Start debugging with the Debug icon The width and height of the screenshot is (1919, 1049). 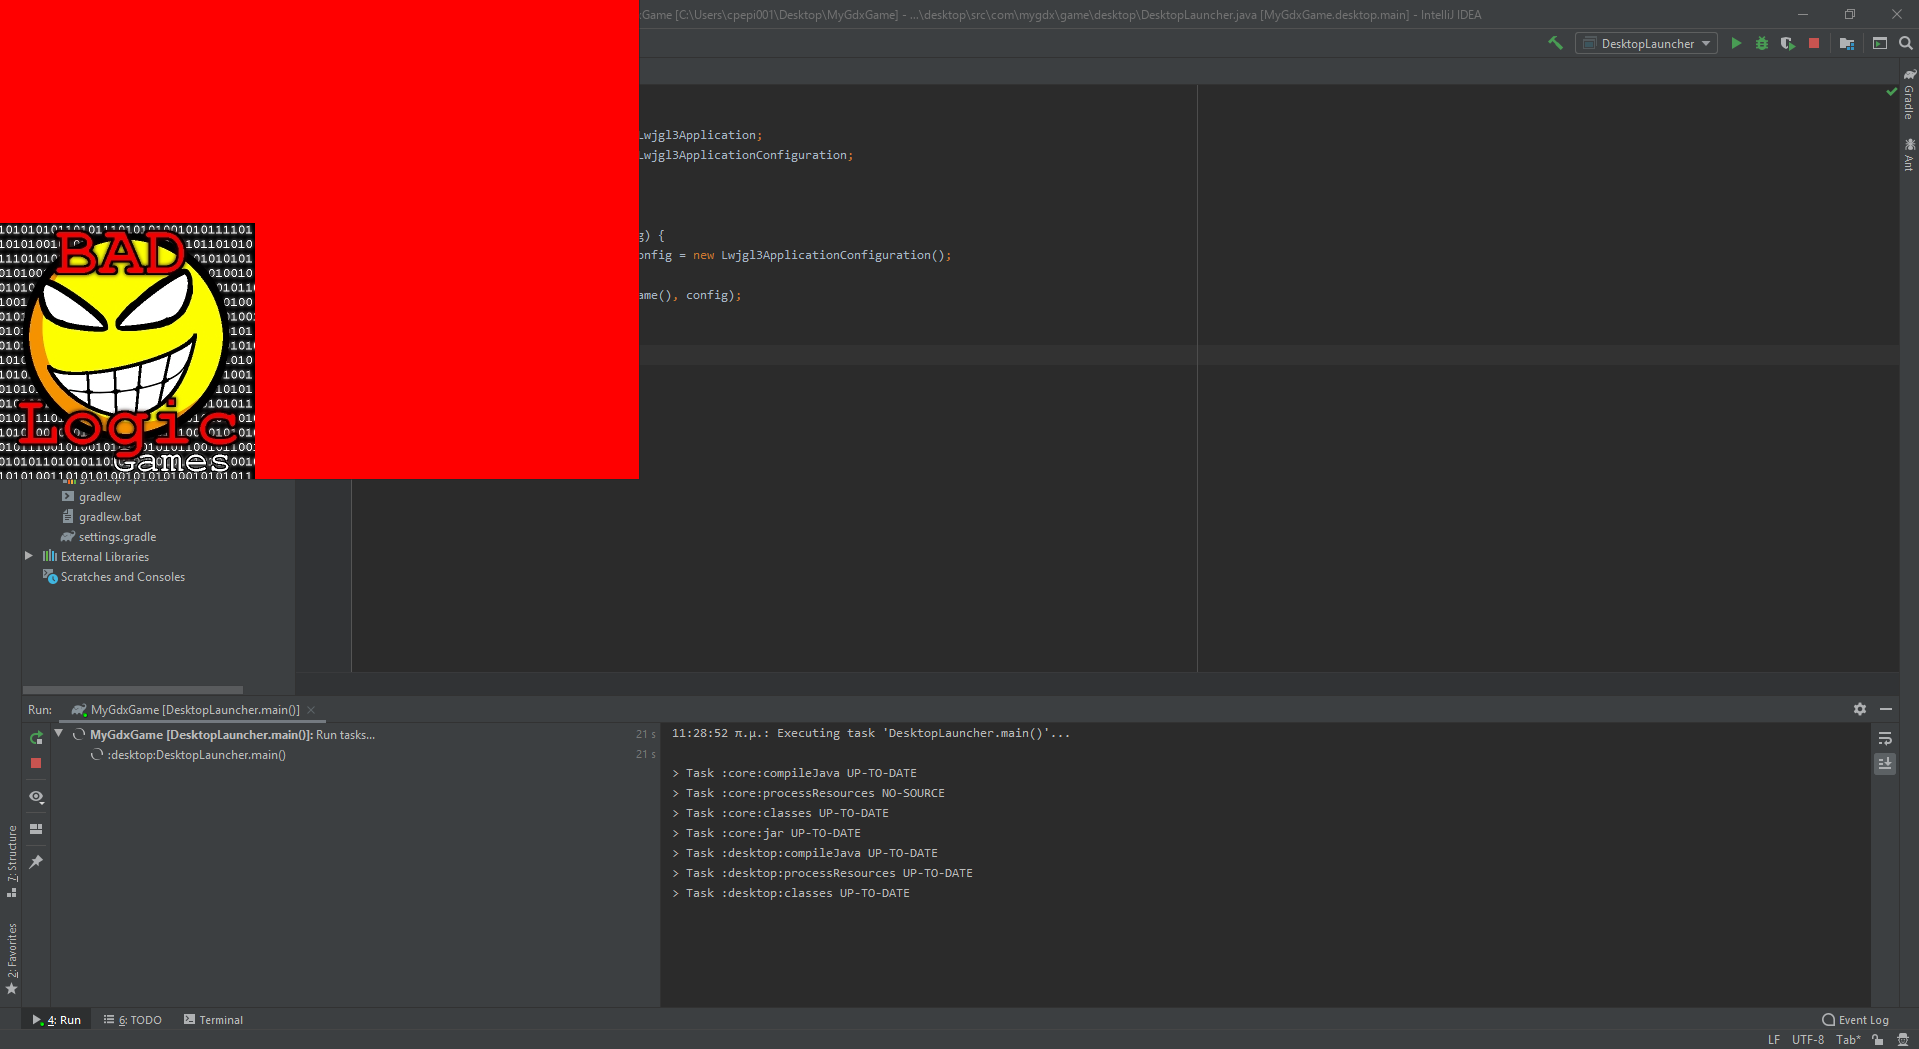[1761, 43]
